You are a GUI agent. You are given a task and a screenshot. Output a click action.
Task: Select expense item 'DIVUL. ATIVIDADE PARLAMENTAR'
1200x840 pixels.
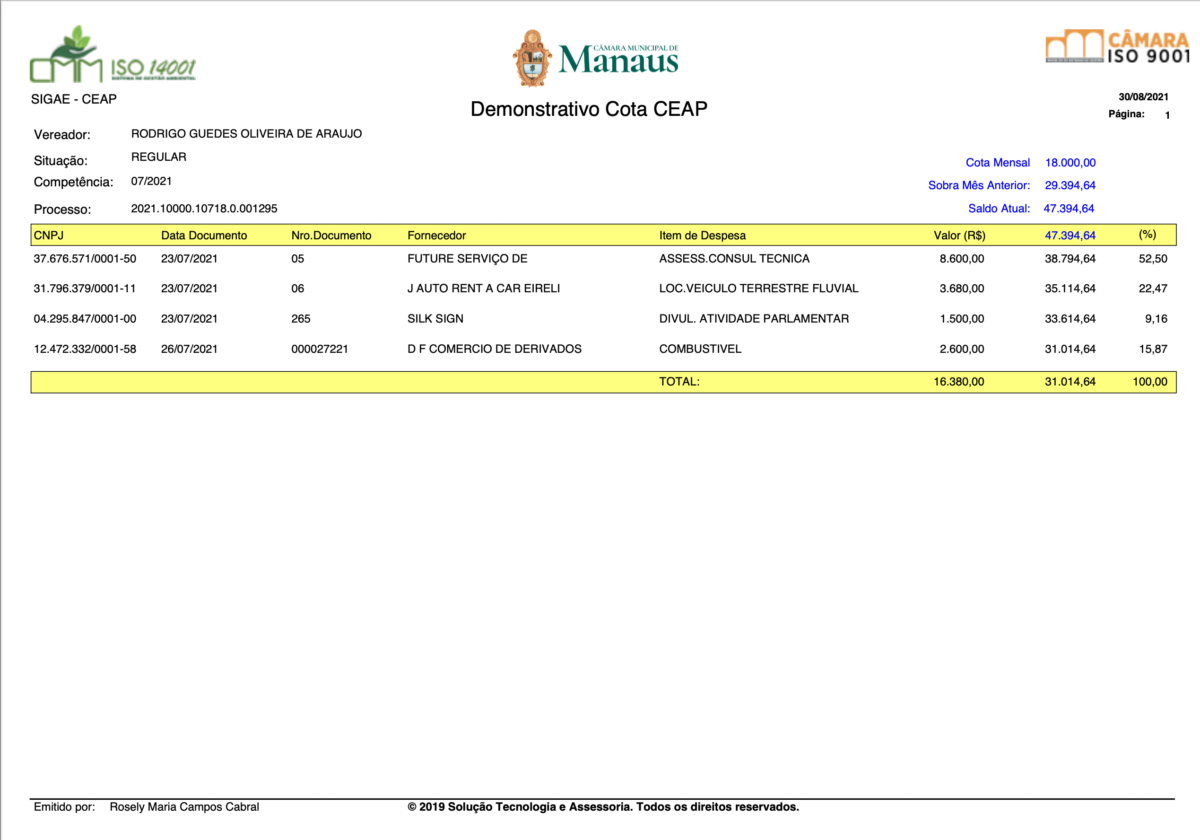754,319
